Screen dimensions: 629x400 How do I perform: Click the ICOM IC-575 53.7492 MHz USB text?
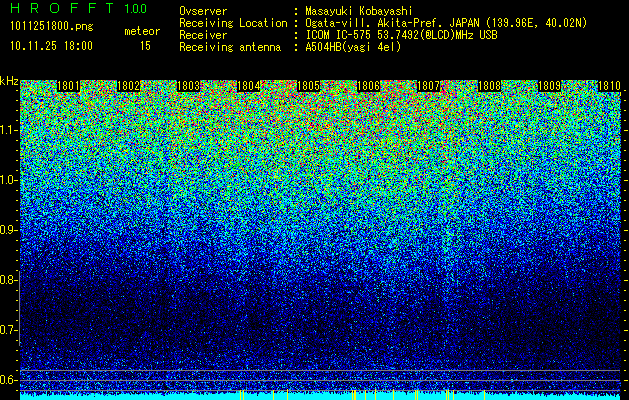401,35
